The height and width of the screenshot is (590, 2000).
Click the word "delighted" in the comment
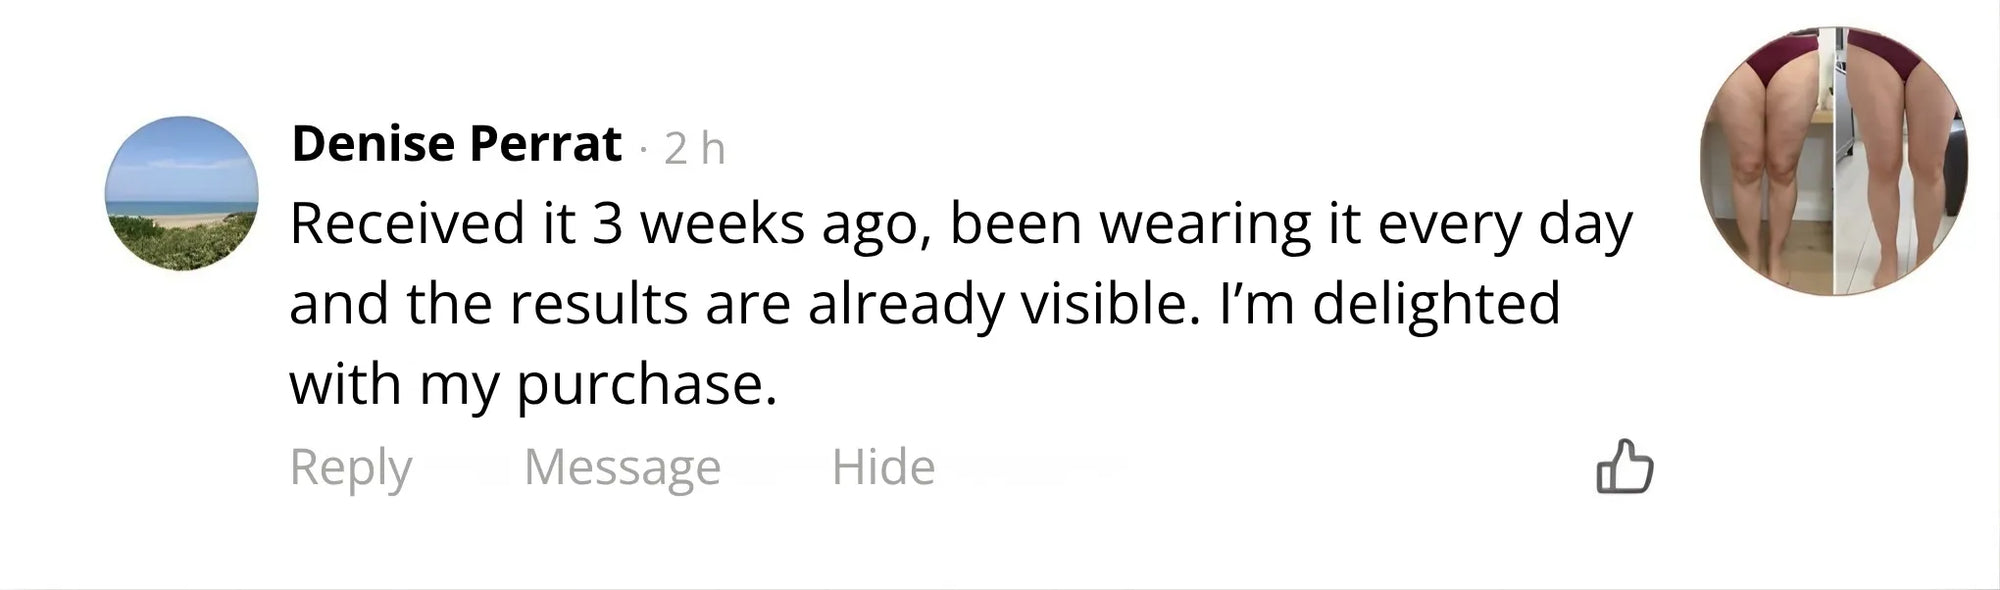pyautogui.click(x=1435, y=304)
